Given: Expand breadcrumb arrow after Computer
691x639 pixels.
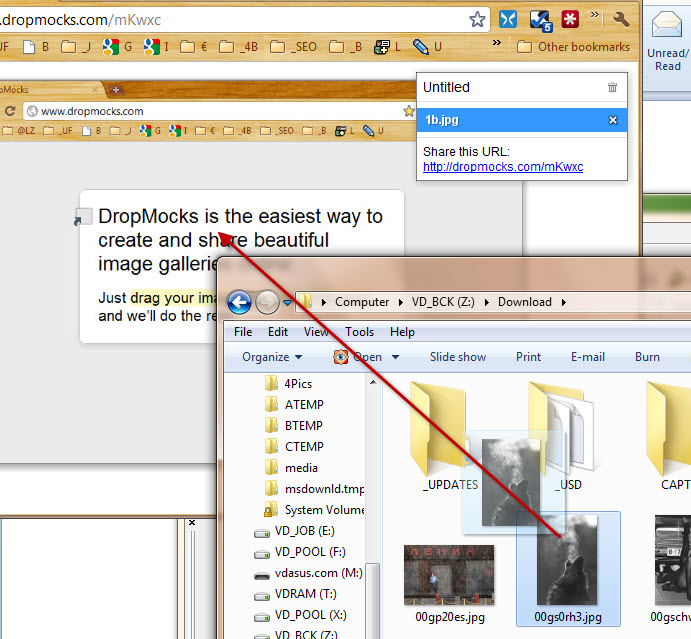Looking at the screenshot, I should click(x=400, y=302).
